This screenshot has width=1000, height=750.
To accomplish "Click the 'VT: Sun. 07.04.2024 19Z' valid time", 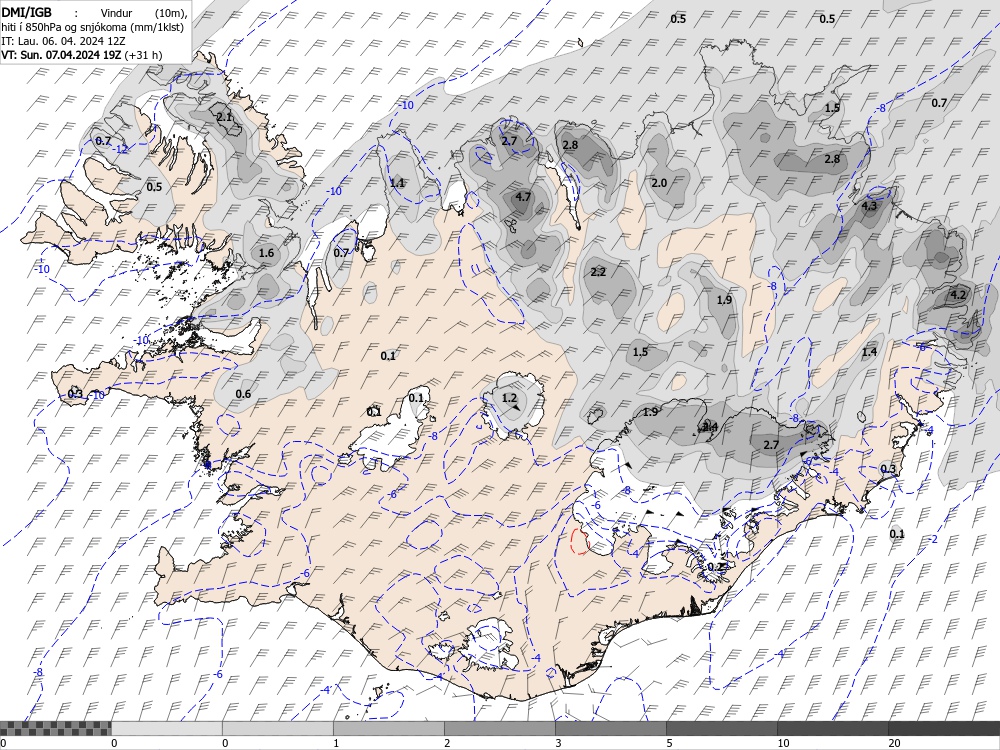I will [x=61, y=55].
